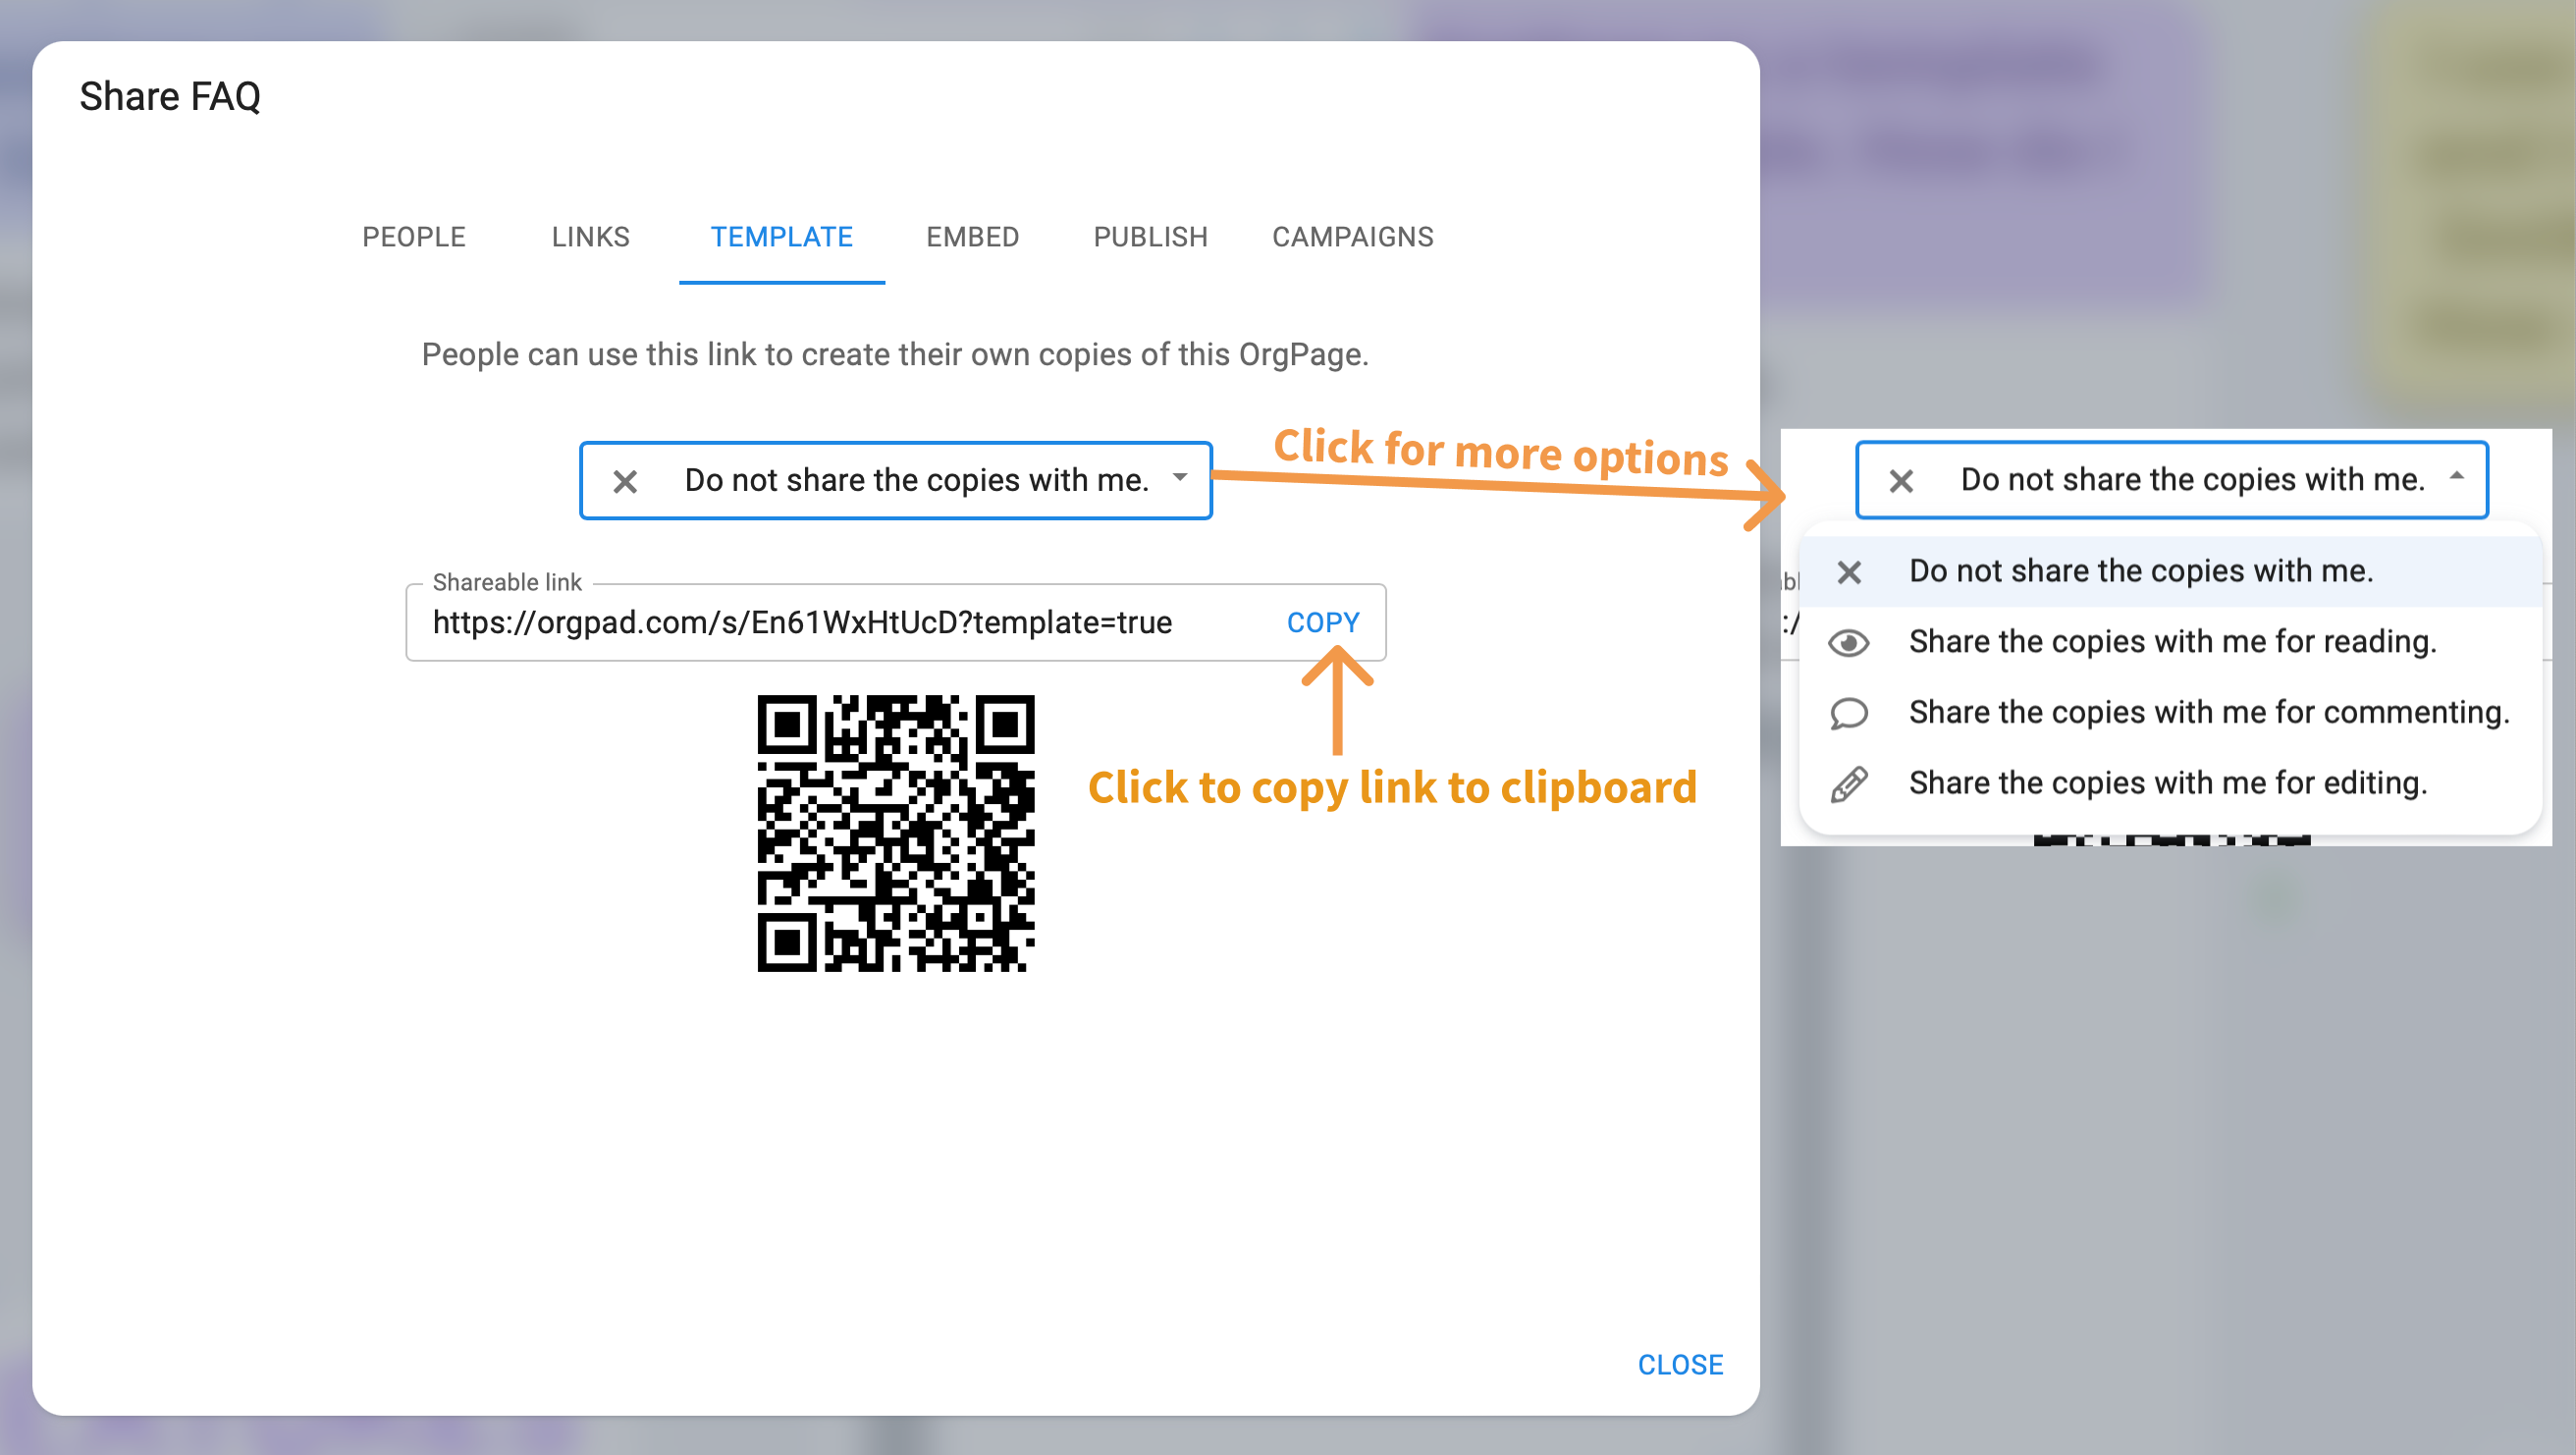Click the shareable link URL field

802,623
